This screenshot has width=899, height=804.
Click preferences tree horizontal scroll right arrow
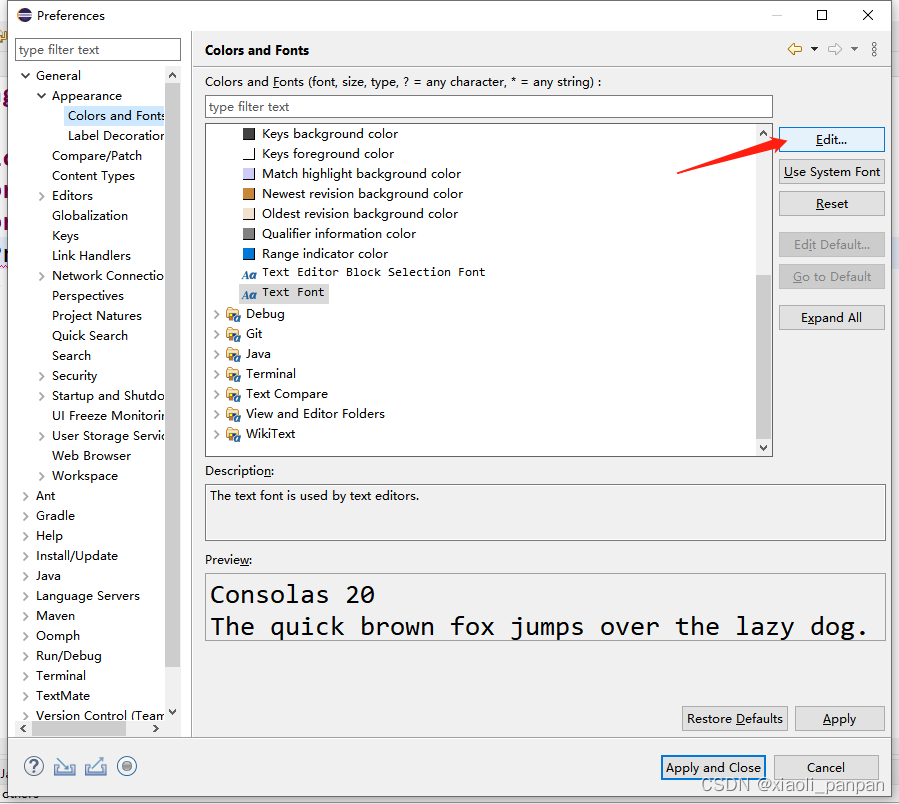[x=155, y=729]
